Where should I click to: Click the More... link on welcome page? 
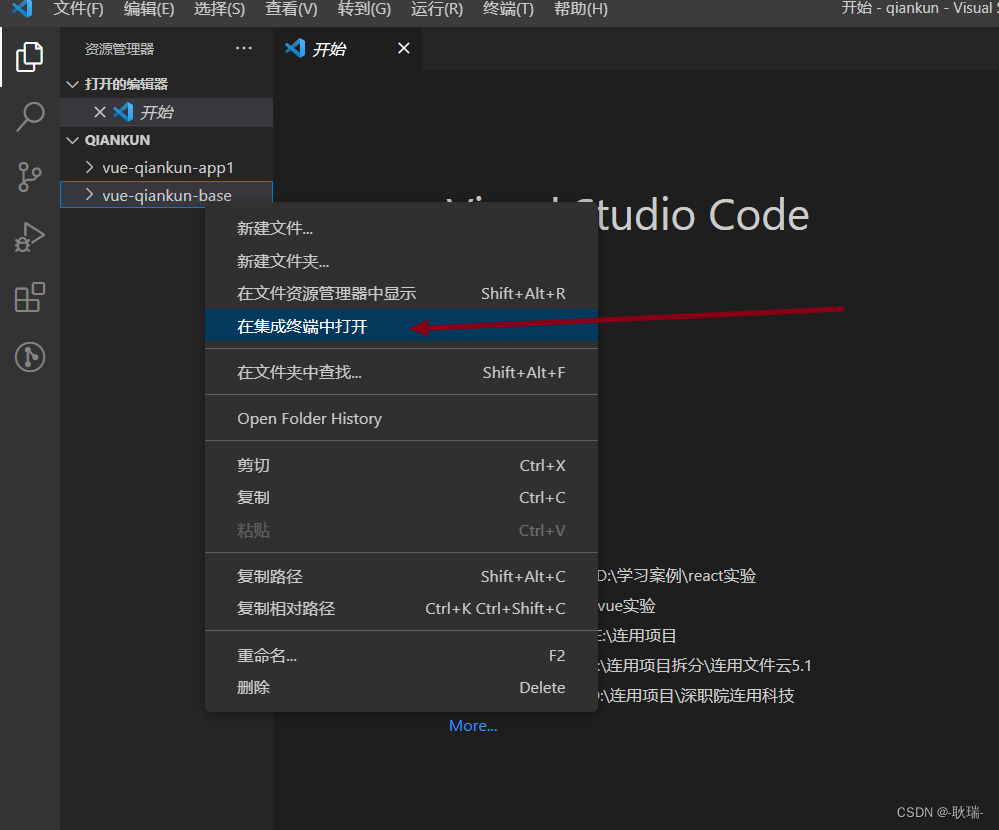[473, 726]
